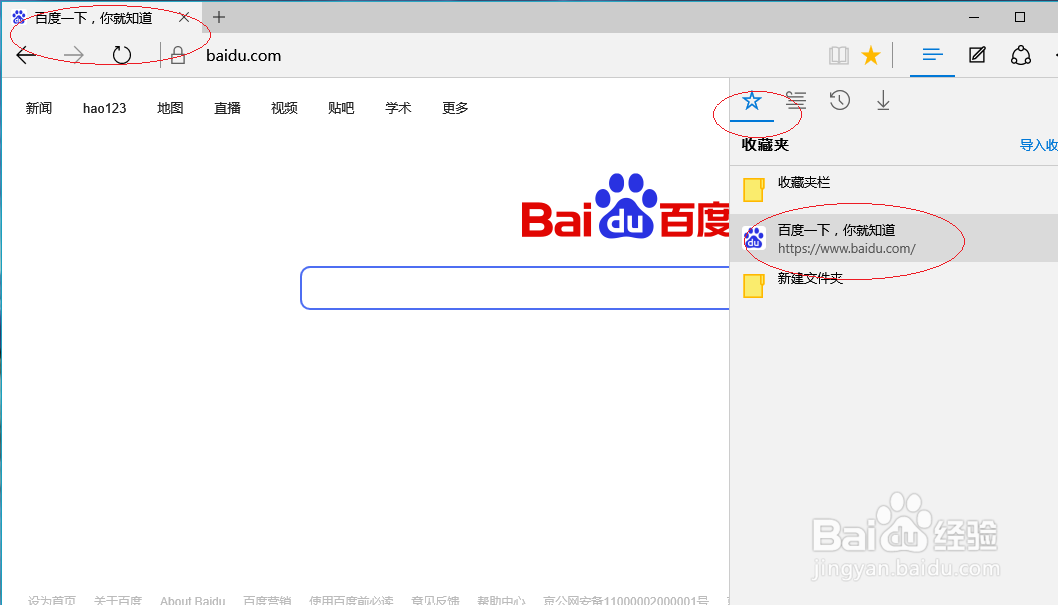Go back with the back arrow
Image resolution: width=1058 pixels, height=605 pixels.
[x=26, y=55]
